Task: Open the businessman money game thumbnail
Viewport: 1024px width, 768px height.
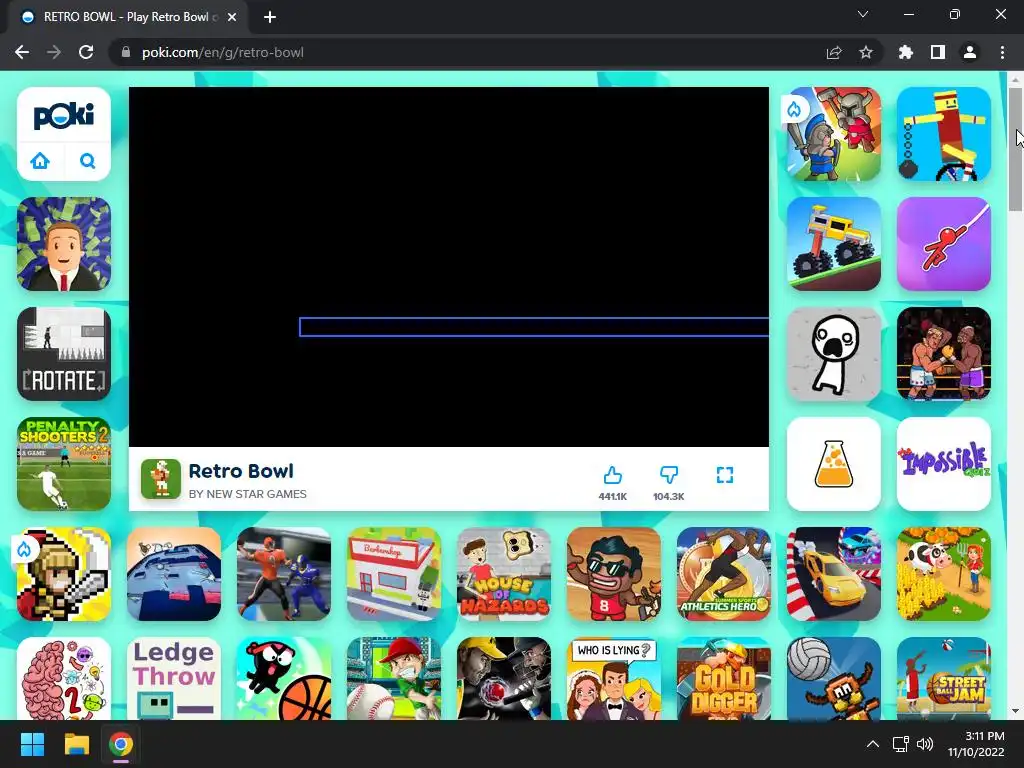Action: point(64,244)
